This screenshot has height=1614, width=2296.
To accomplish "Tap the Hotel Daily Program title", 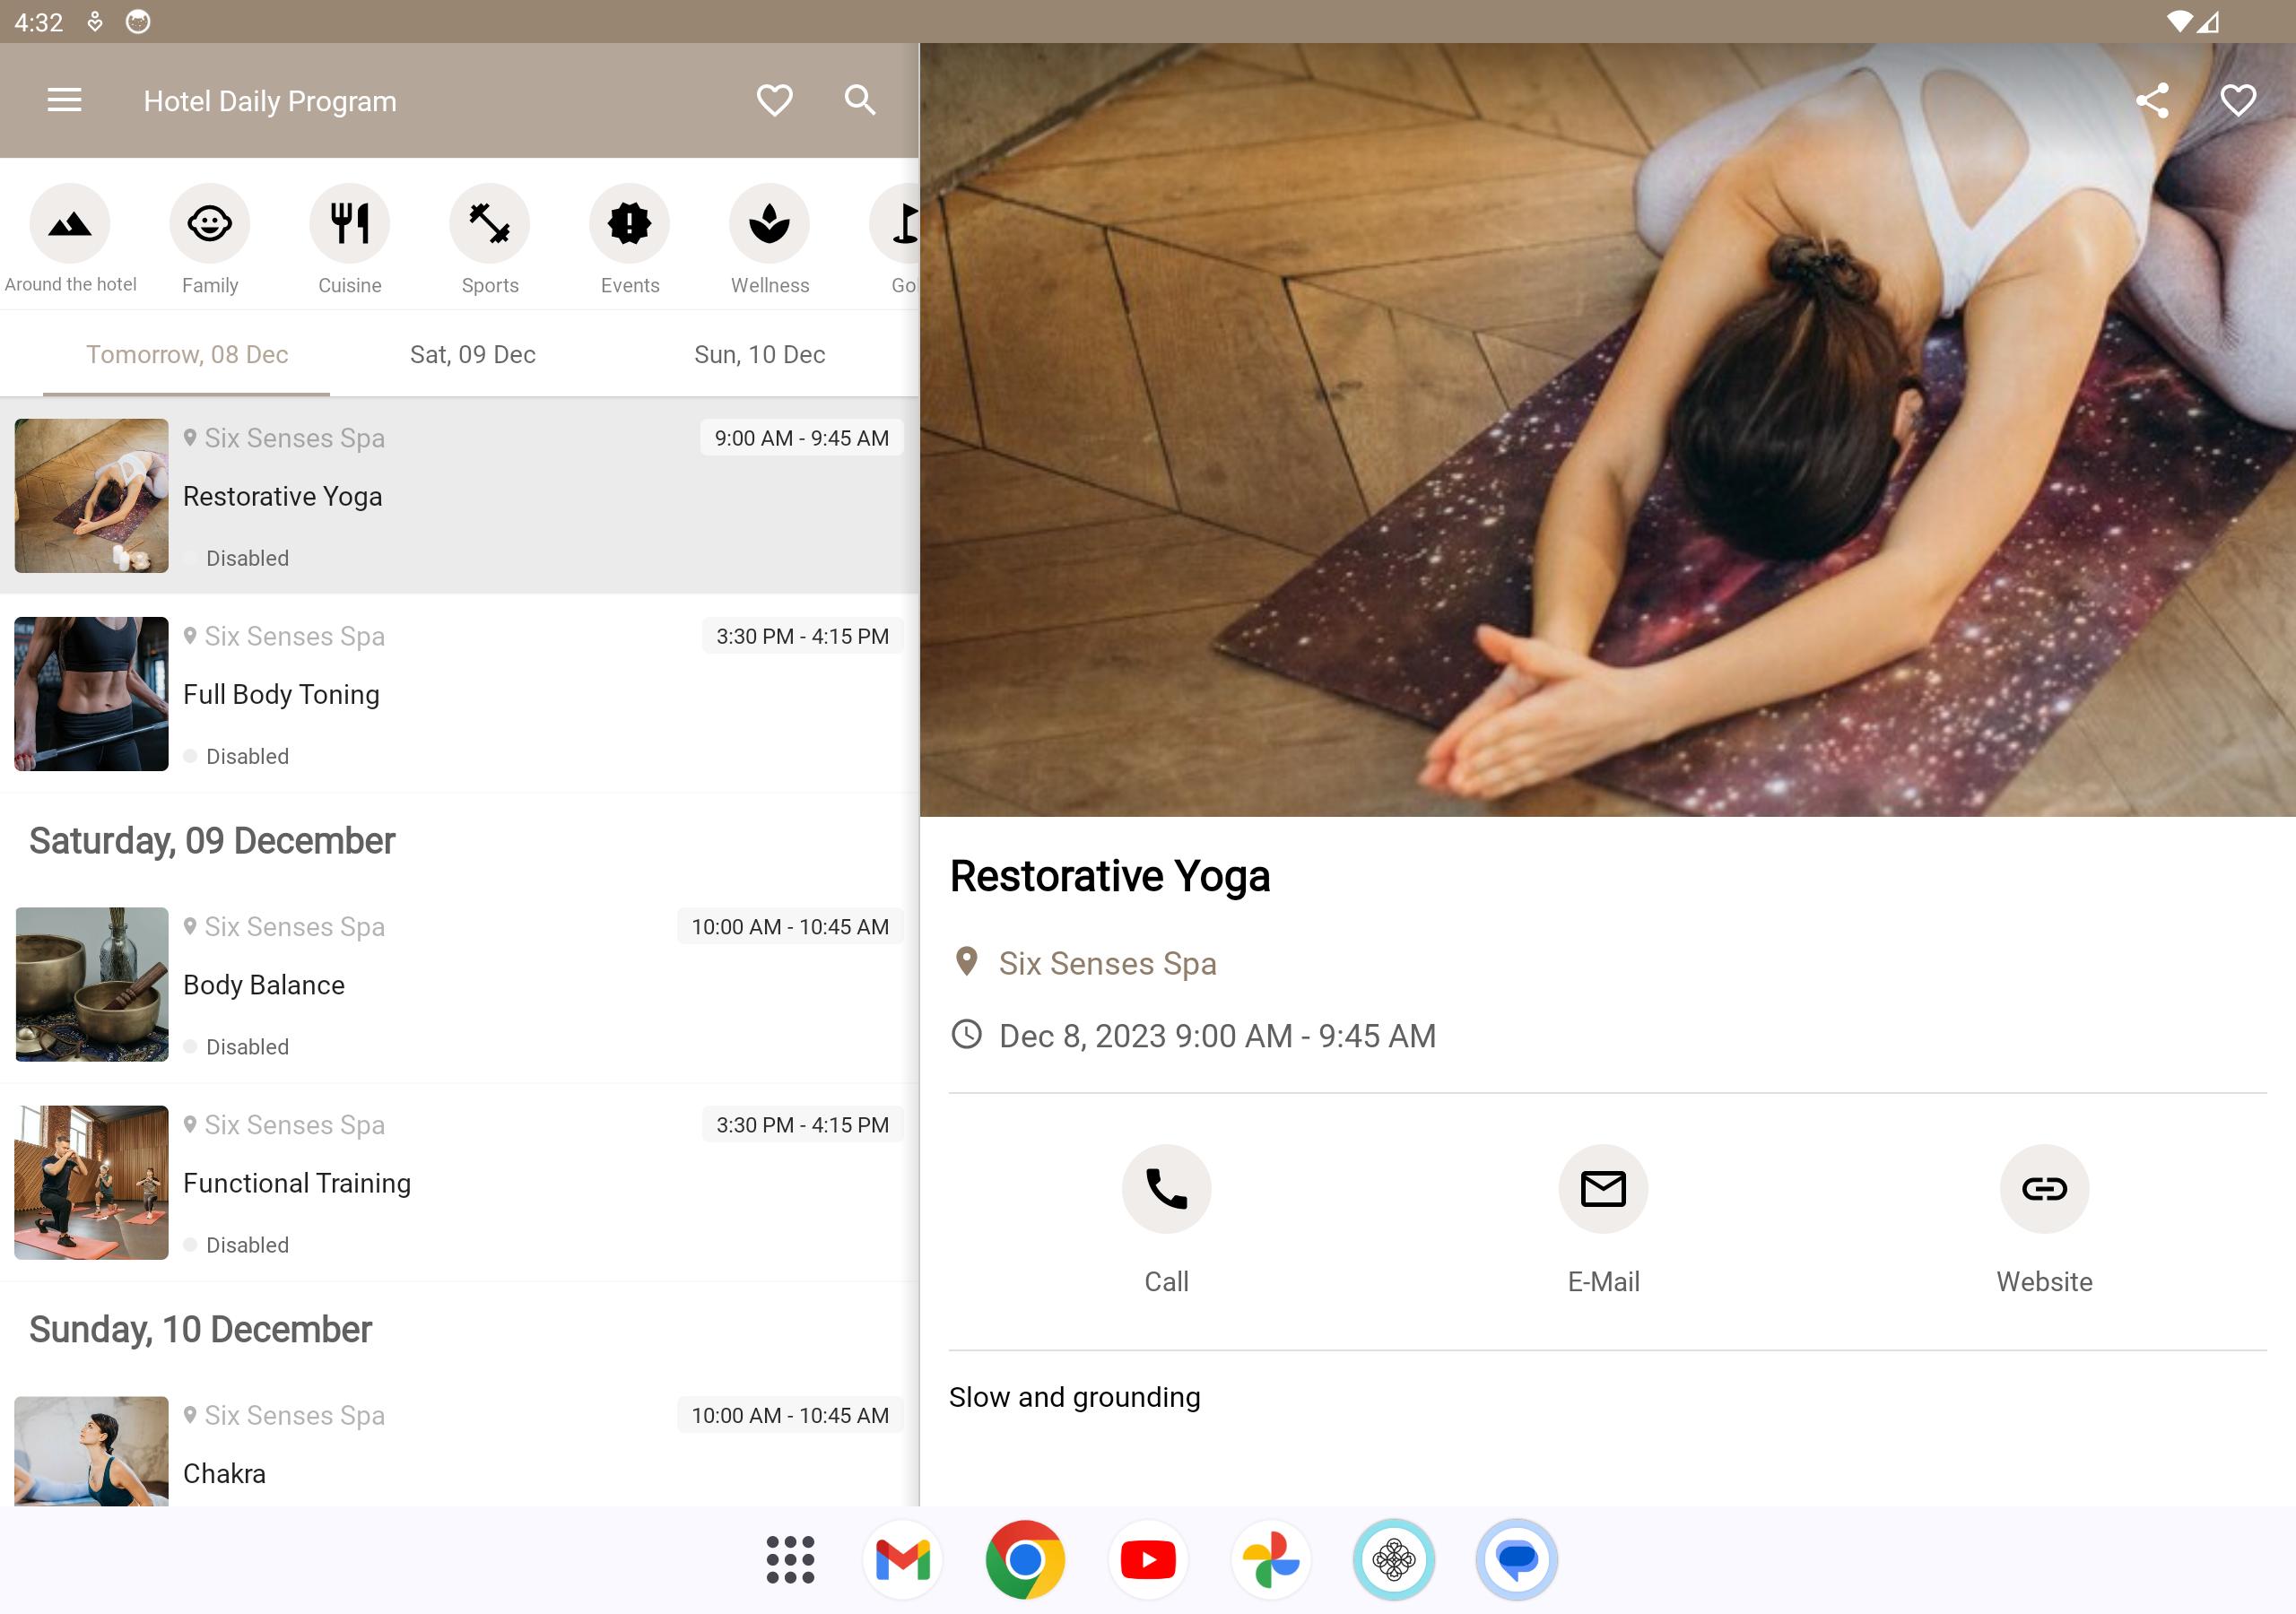I will [x=270, y=101].
